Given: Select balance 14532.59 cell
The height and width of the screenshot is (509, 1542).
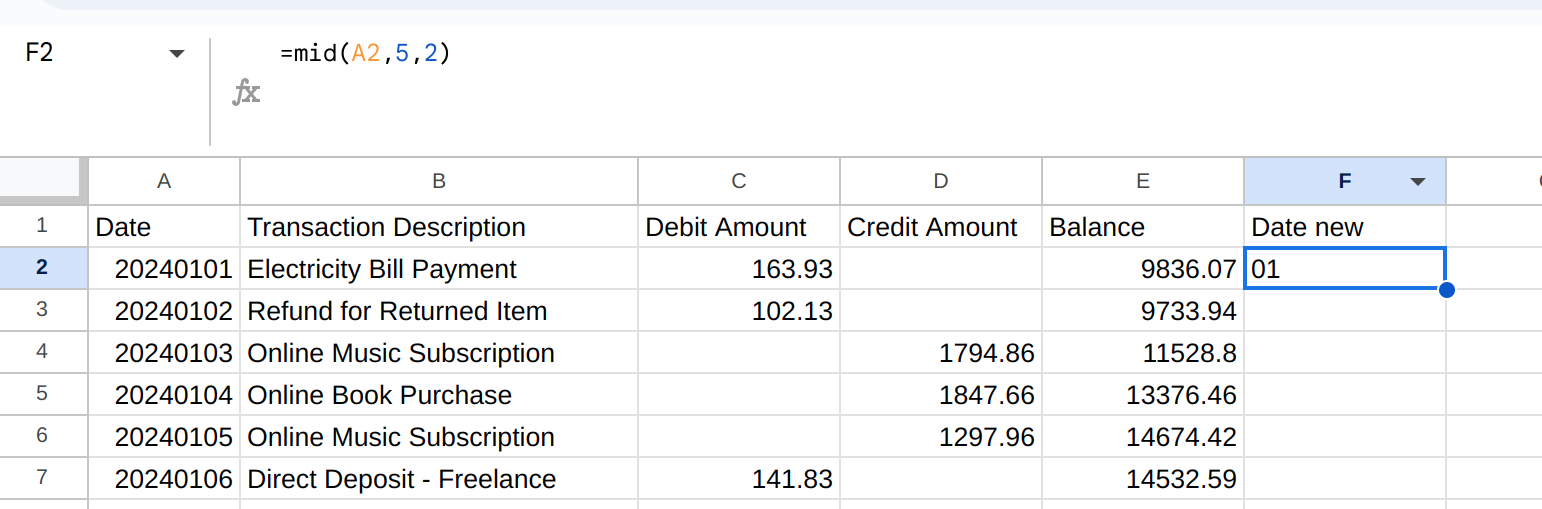Looking at the screenshot, I should 1143,479.
